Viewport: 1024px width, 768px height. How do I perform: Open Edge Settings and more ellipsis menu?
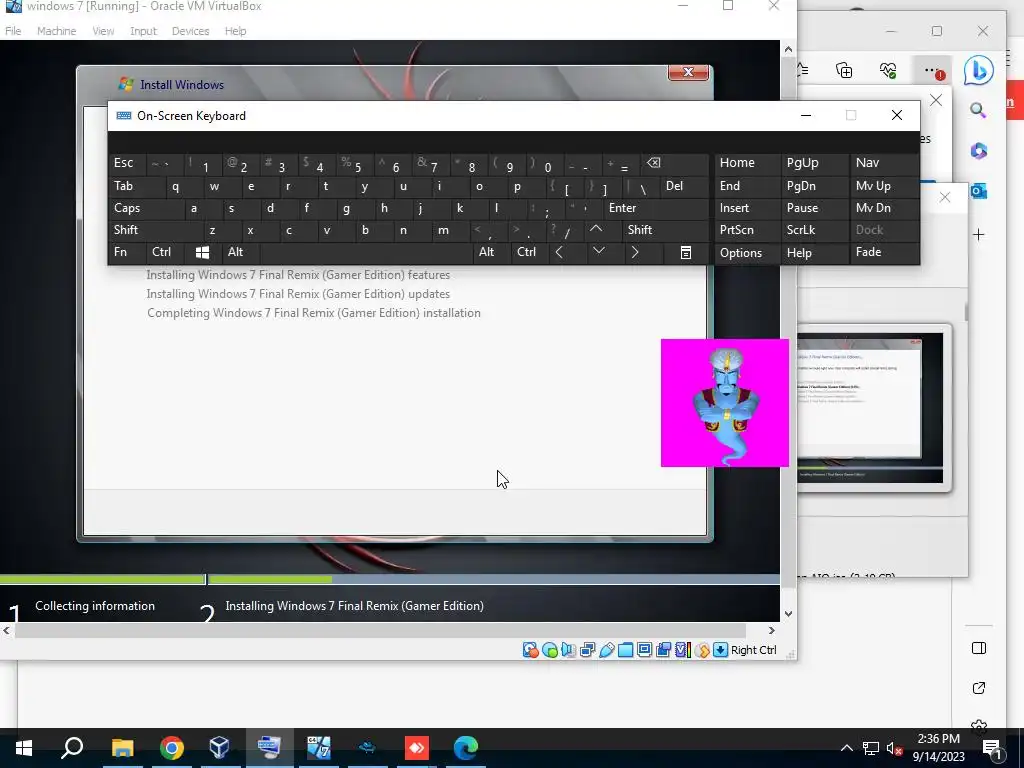(x=932, y=71)
